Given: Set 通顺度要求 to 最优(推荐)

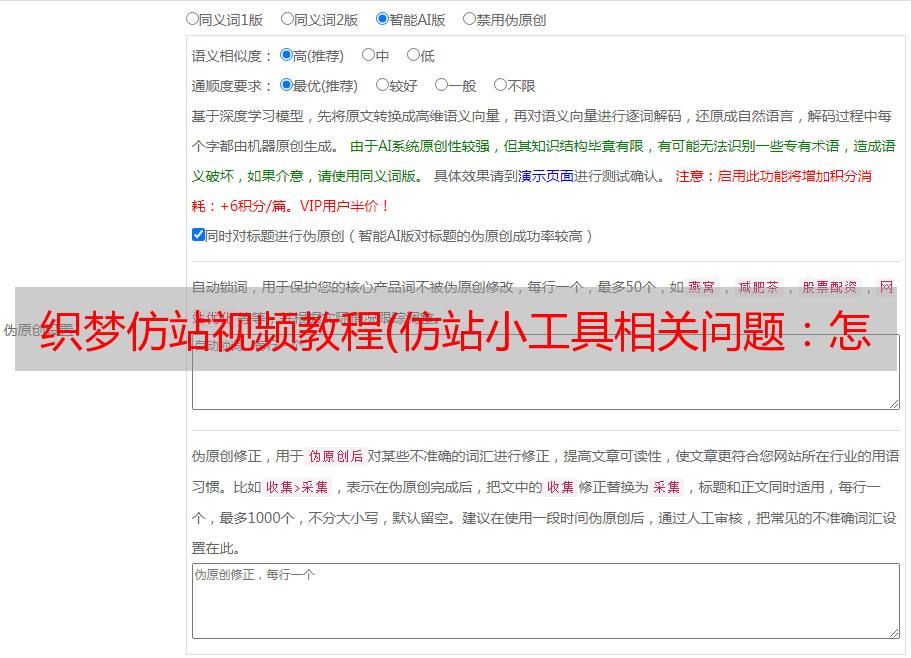Looking at the screenshot, I should coord(286,85).
